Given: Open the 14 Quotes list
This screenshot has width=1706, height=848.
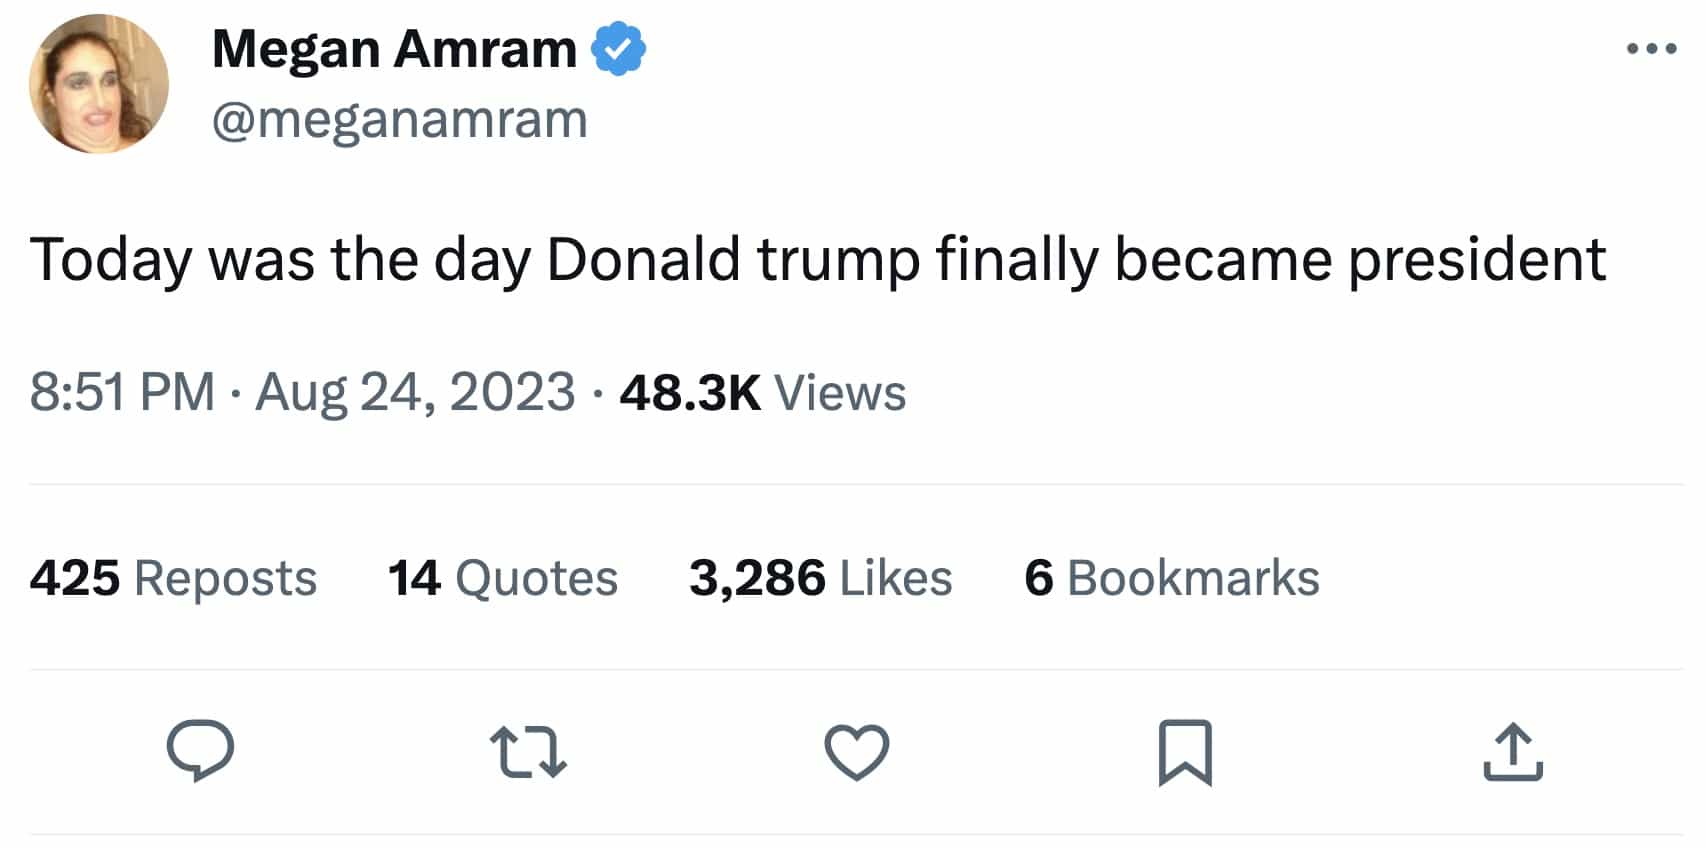Looking at the screenshot, I should coord(503,578).
